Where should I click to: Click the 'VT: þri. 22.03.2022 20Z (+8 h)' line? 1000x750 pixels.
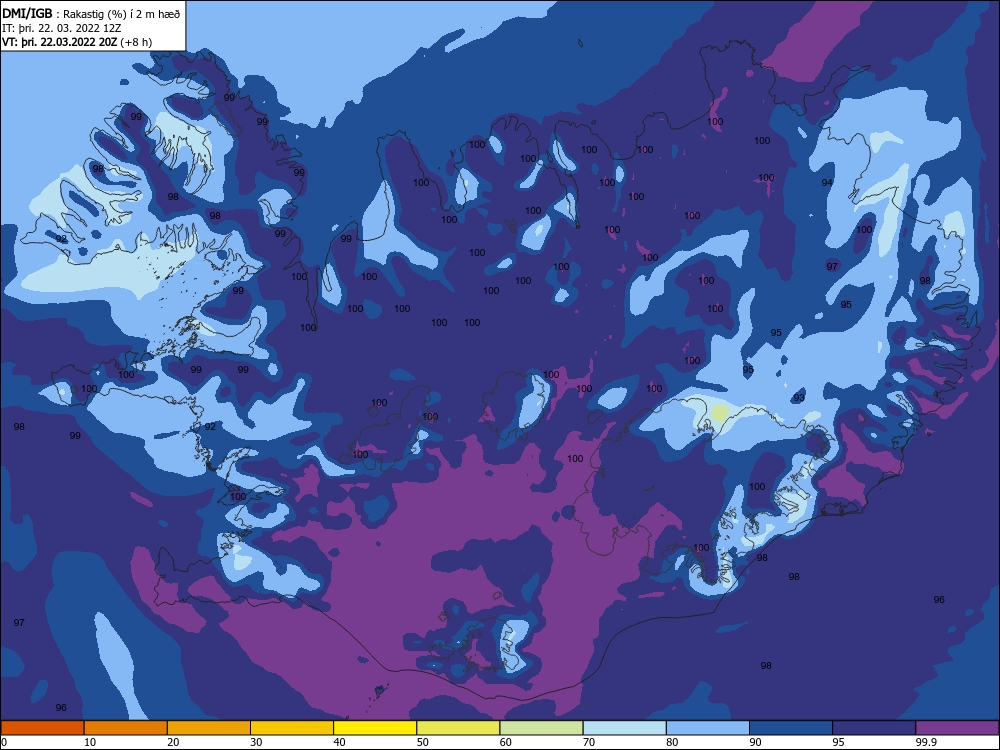coord(77,42)
